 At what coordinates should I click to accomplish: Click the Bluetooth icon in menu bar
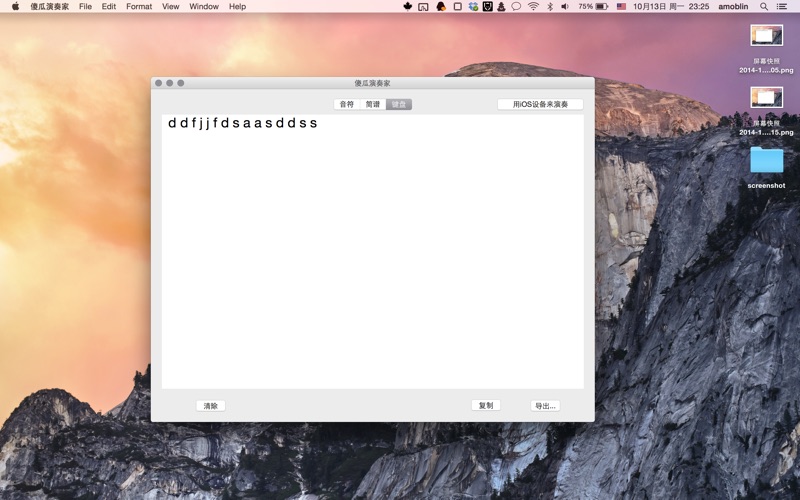point(549,6)
